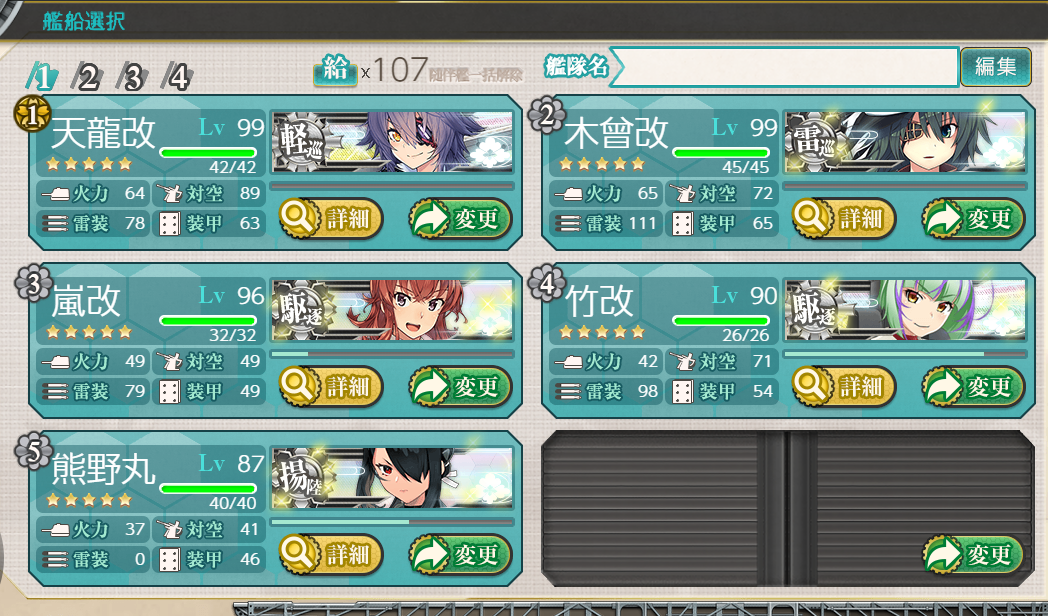Select fleet tab 4

pos(178,76)
